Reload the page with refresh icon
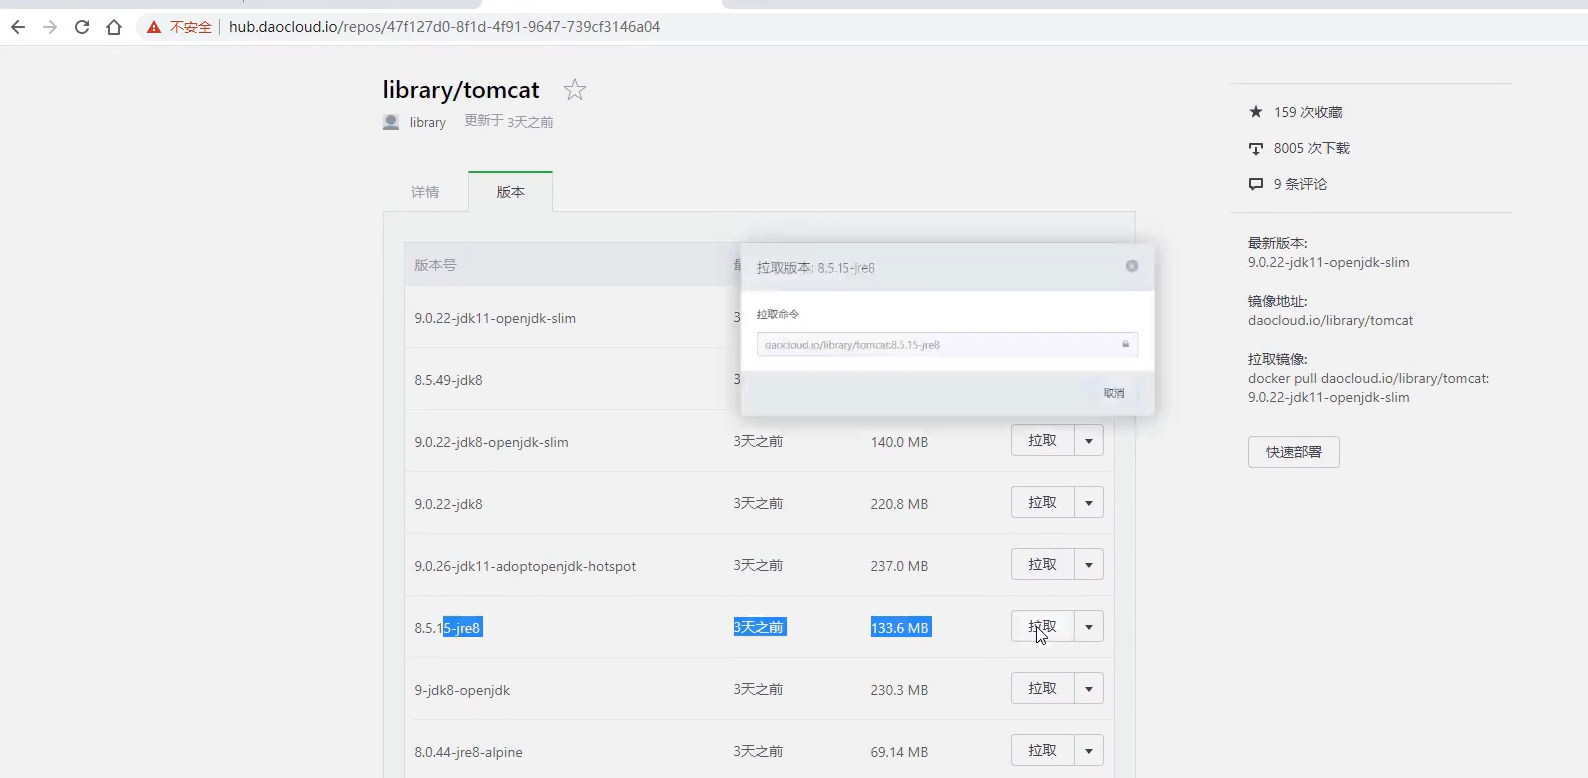Image resolution: width=1588 pixels, height=778 pixels. click(82, 27)
